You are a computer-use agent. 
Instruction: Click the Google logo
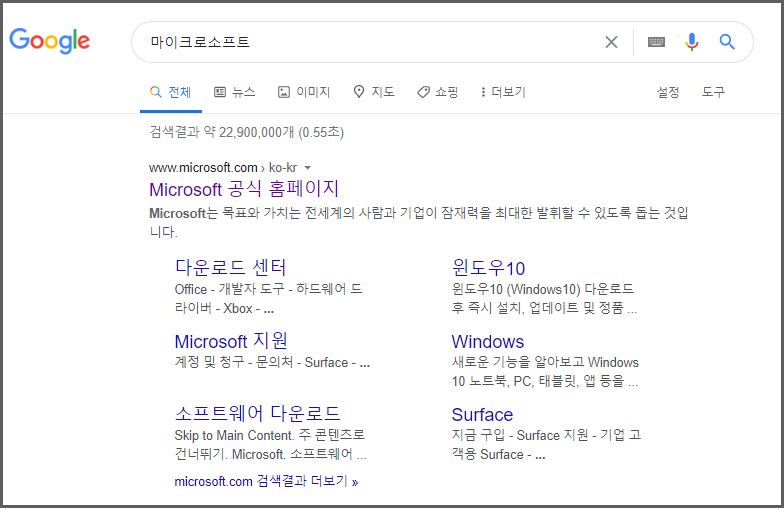coord(50,40)
